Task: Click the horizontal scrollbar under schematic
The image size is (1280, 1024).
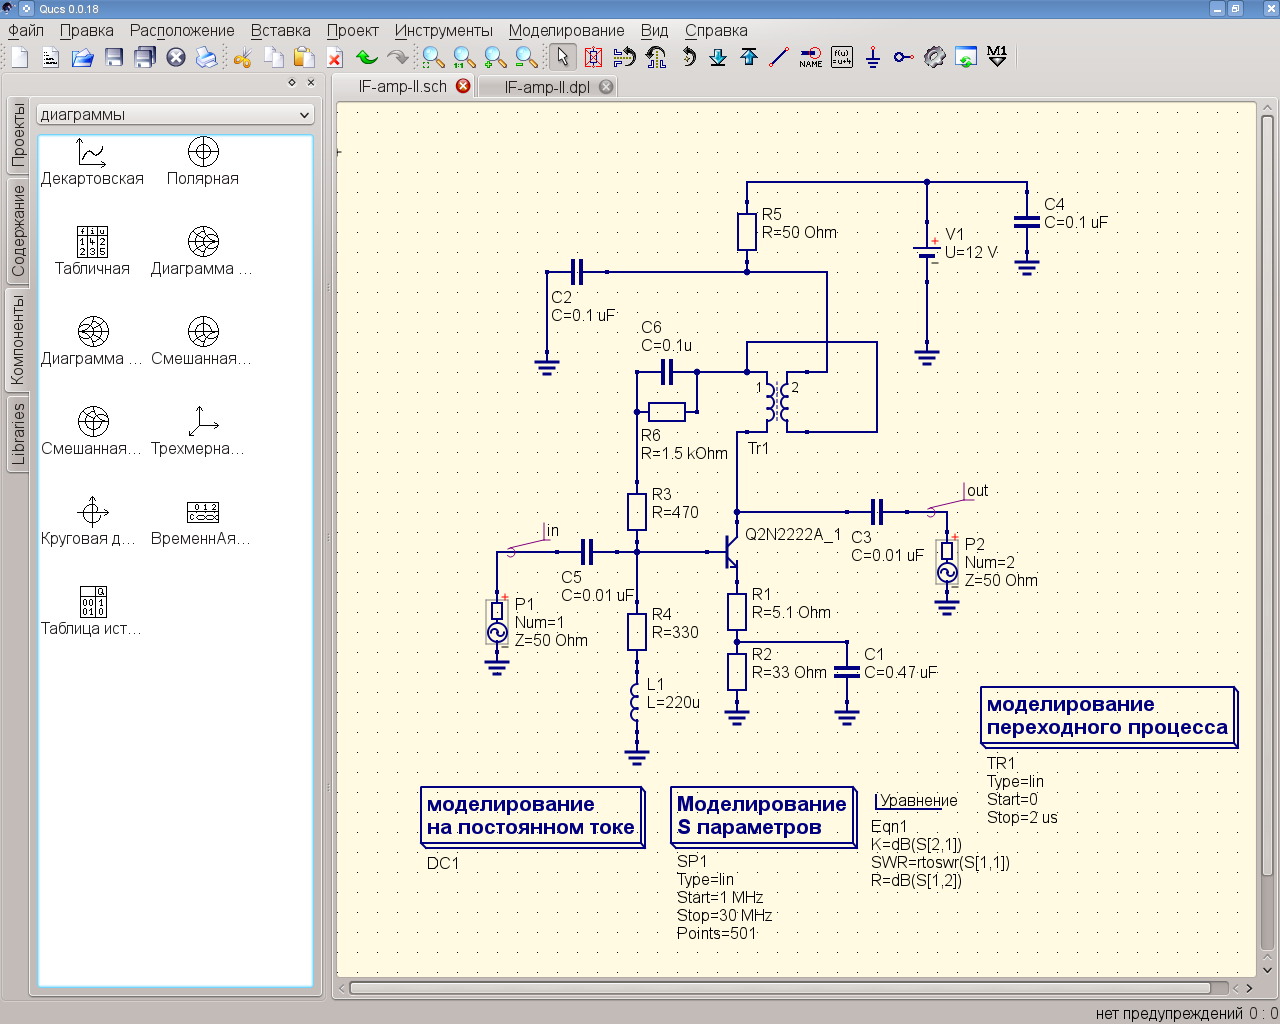Action: (x=780, y=988)
